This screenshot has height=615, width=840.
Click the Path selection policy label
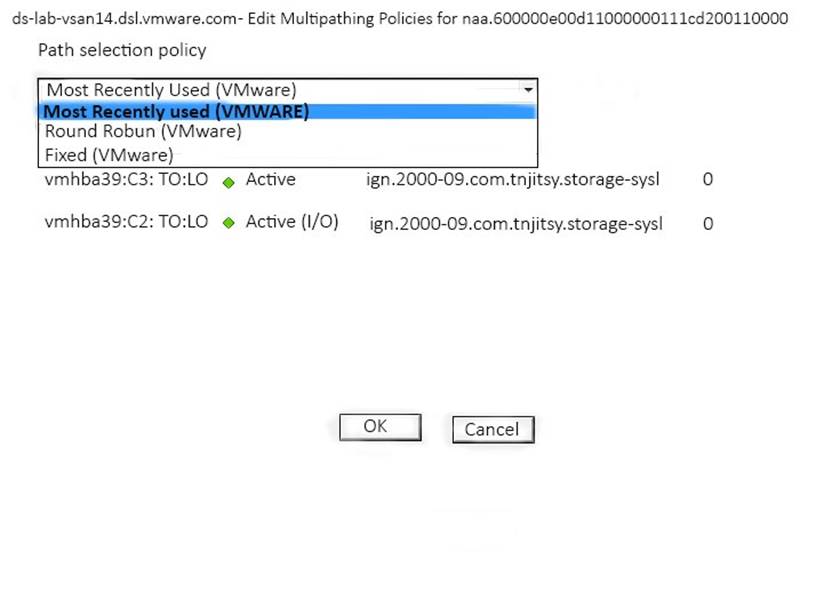click(x=122, y=50)
